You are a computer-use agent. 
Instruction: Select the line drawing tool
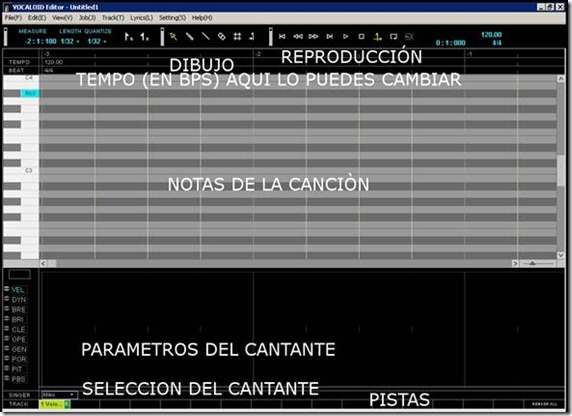(205, 36)
